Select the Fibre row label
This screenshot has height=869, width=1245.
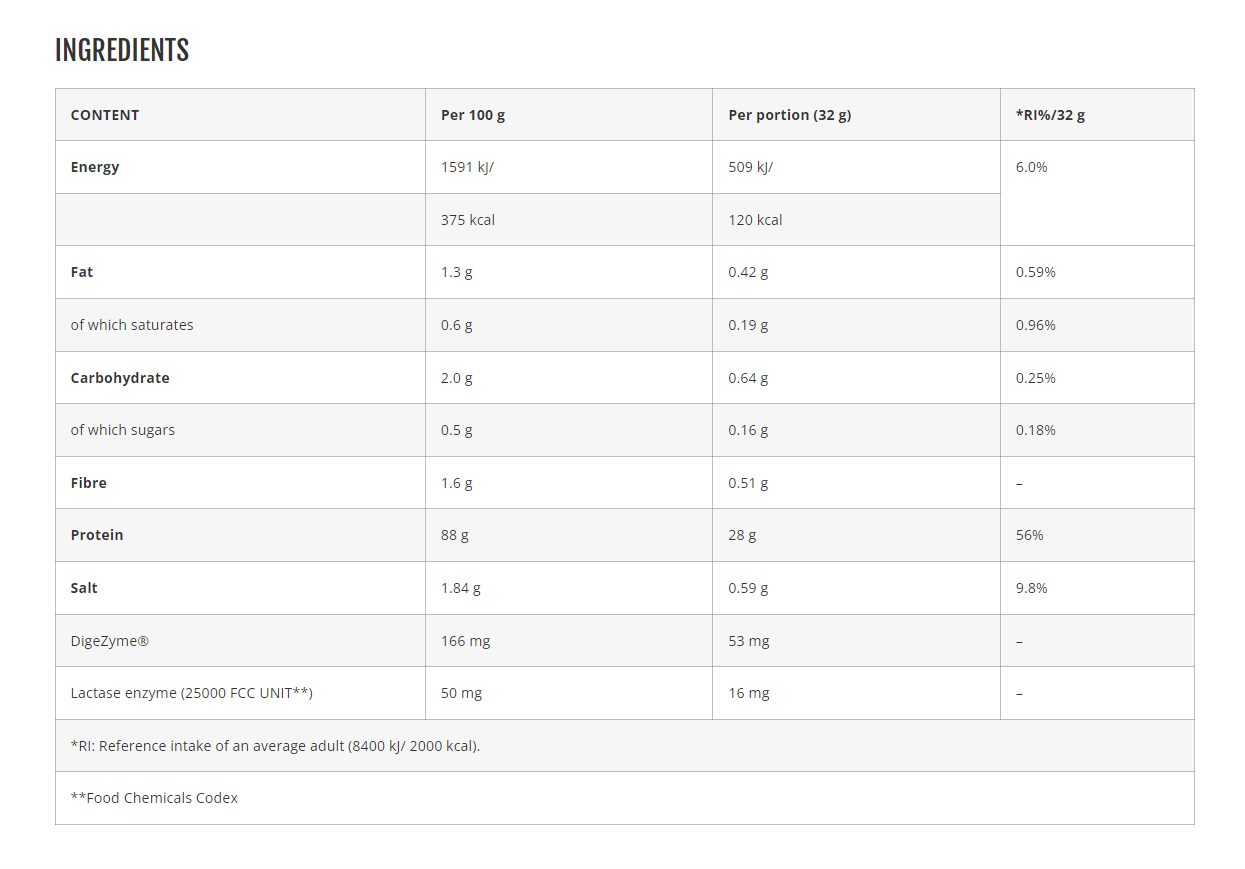(x=88, y=483)
